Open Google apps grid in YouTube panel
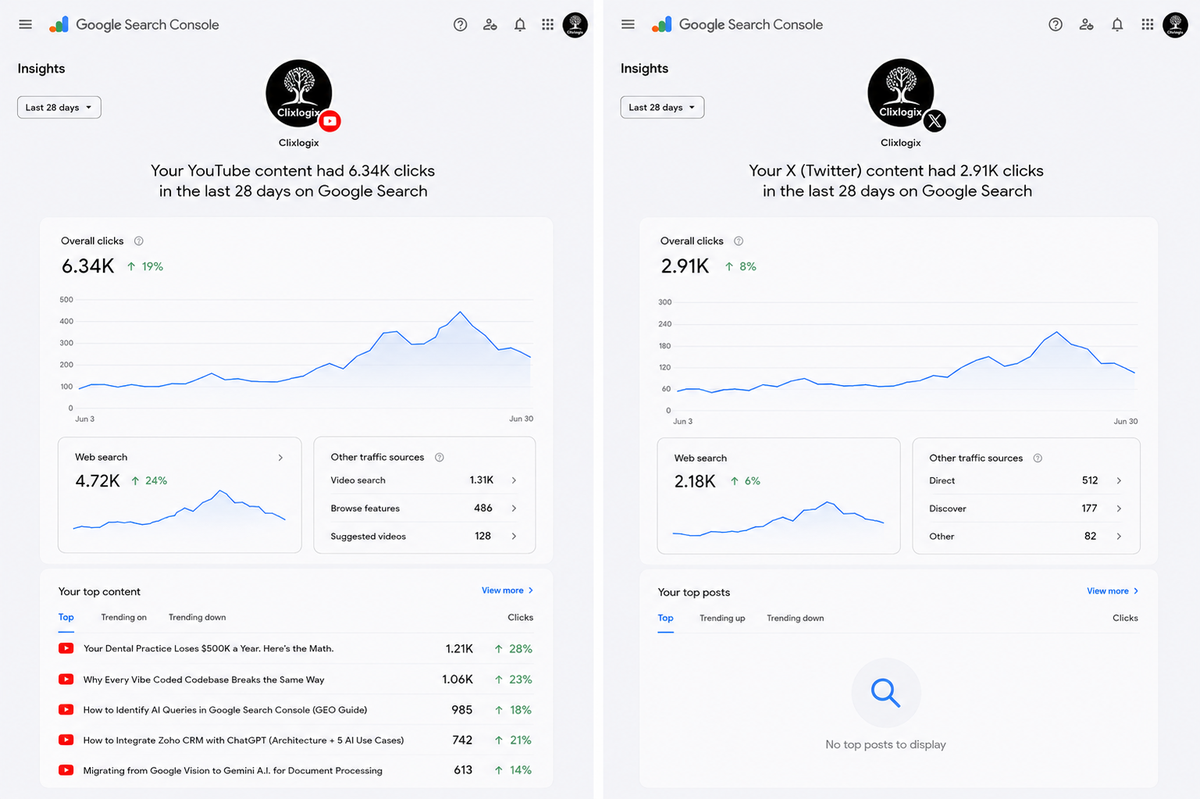Image resolution: width=1200 pixels, height=799 pixels. [x=547, y=25]
